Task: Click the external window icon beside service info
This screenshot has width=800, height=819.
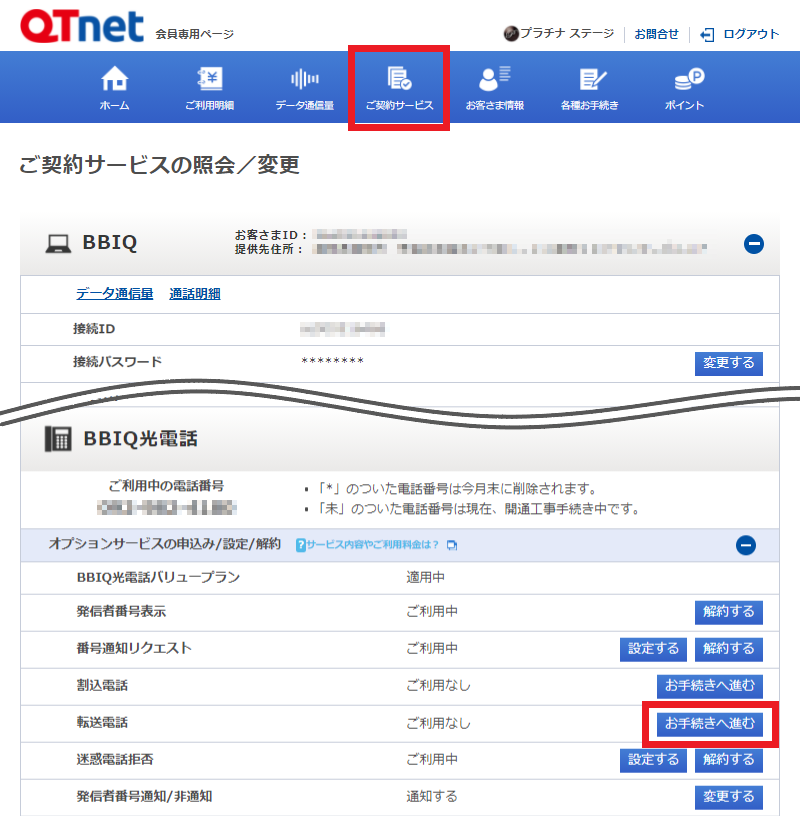Action: (452, 545)
